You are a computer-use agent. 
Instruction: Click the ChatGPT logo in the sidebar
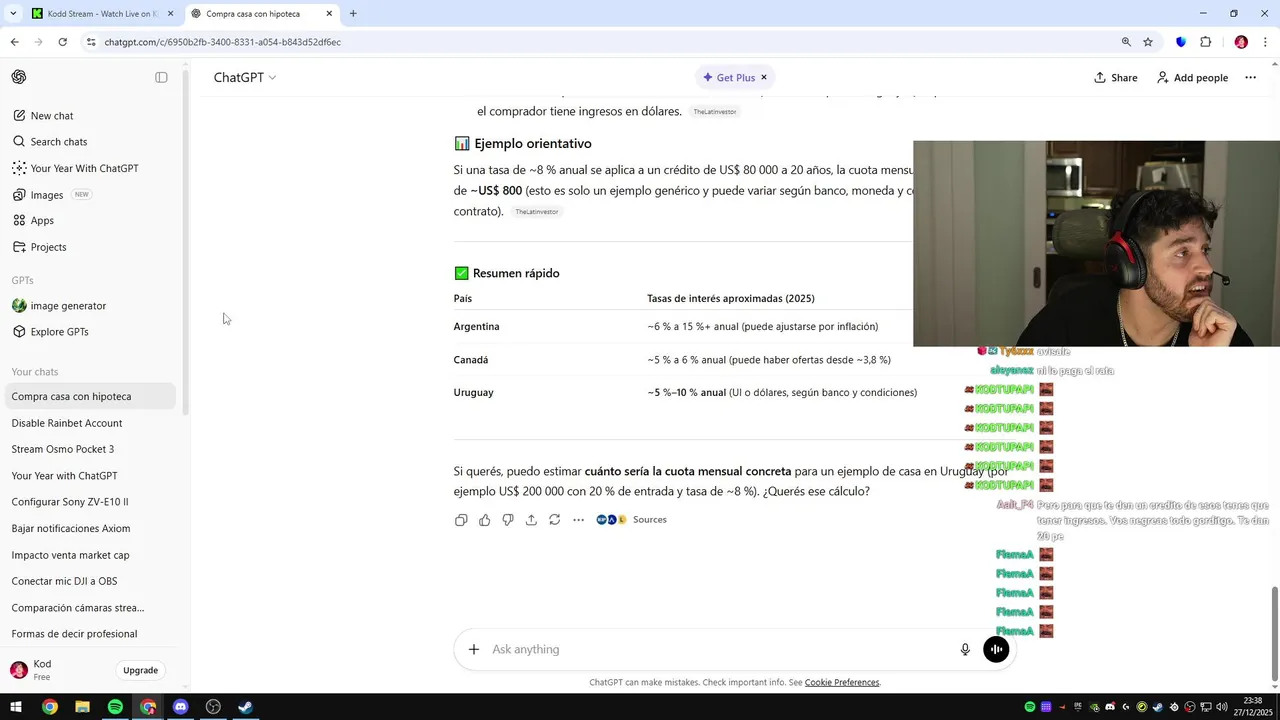[x=19, y=77]
